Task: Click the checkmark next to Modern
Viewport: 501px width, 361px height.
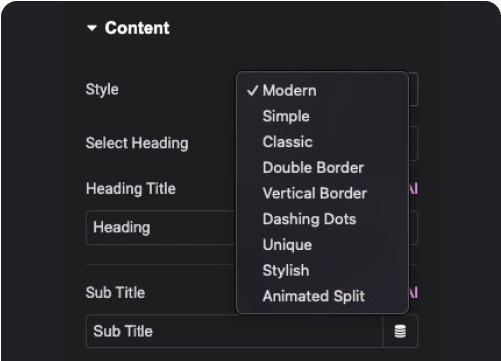Action: tap(252, 90)
